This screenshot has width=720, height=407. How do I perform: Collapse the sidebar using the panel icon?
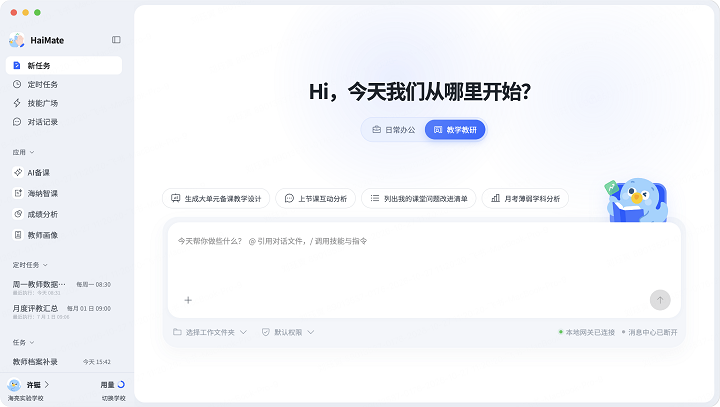(x=116, y=40)
